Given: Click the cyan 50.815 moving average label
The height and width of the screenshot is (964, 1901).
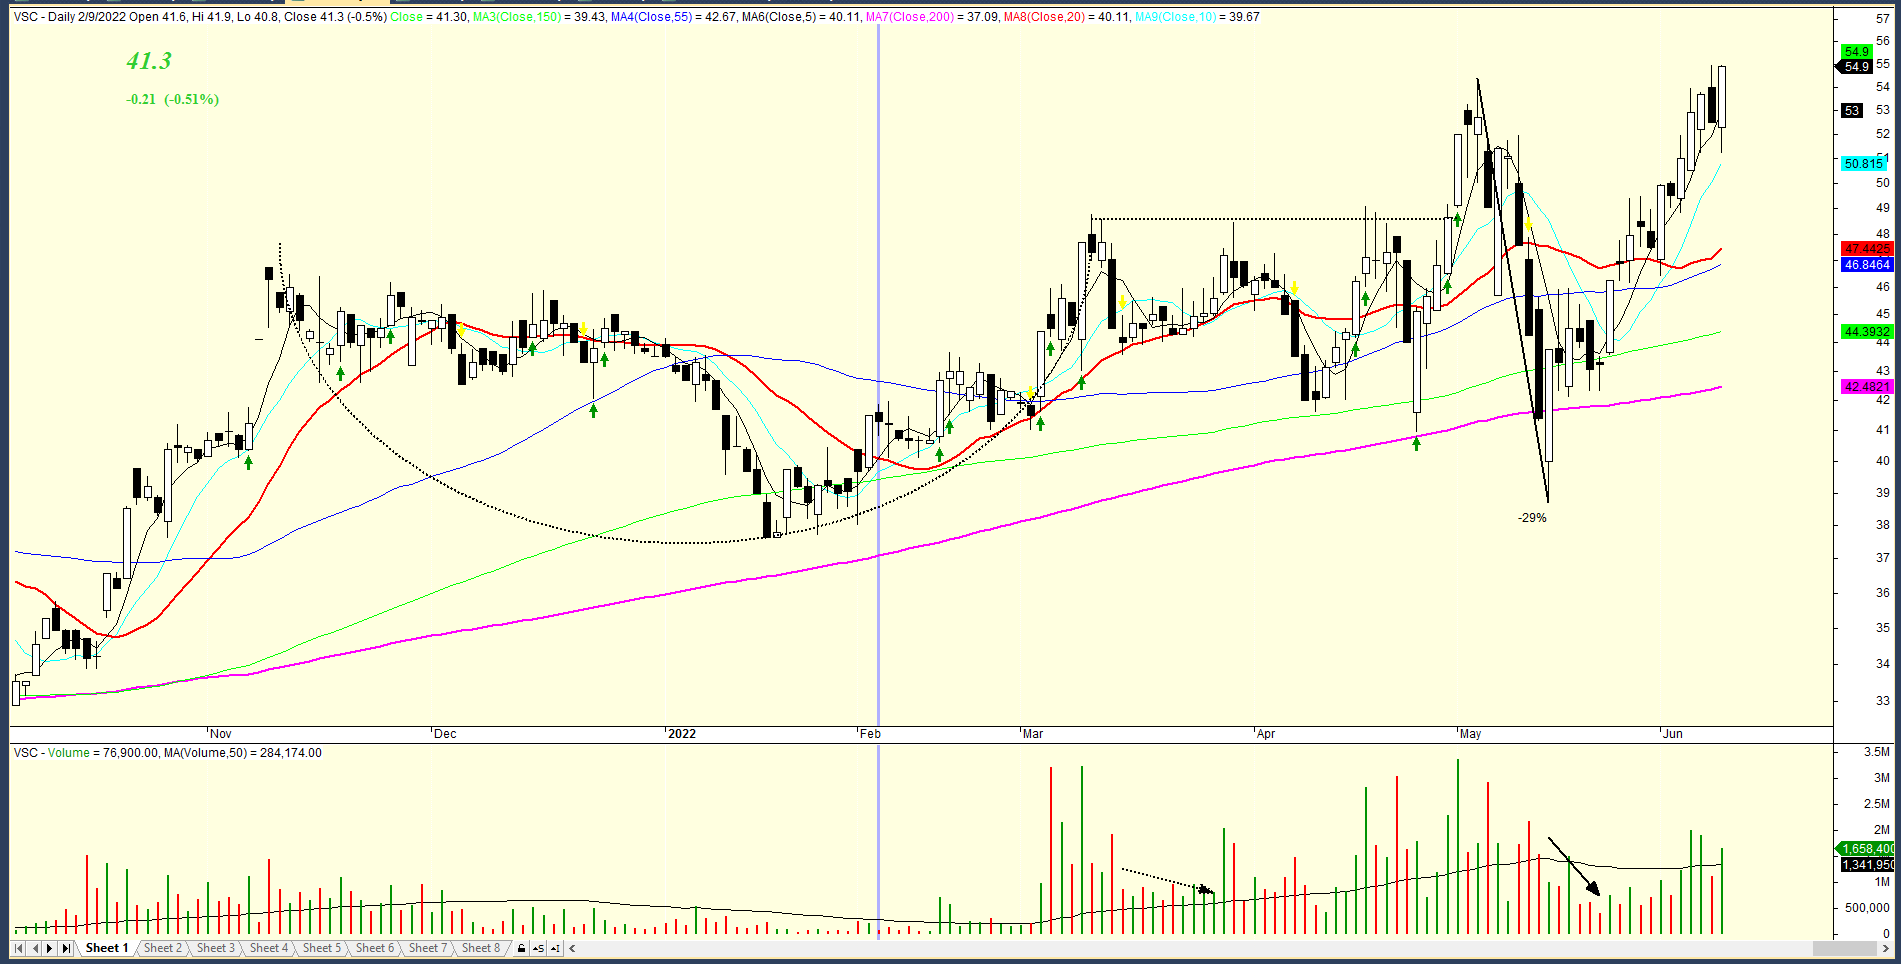Looking at the screenshot, I should pos(1863,163).
